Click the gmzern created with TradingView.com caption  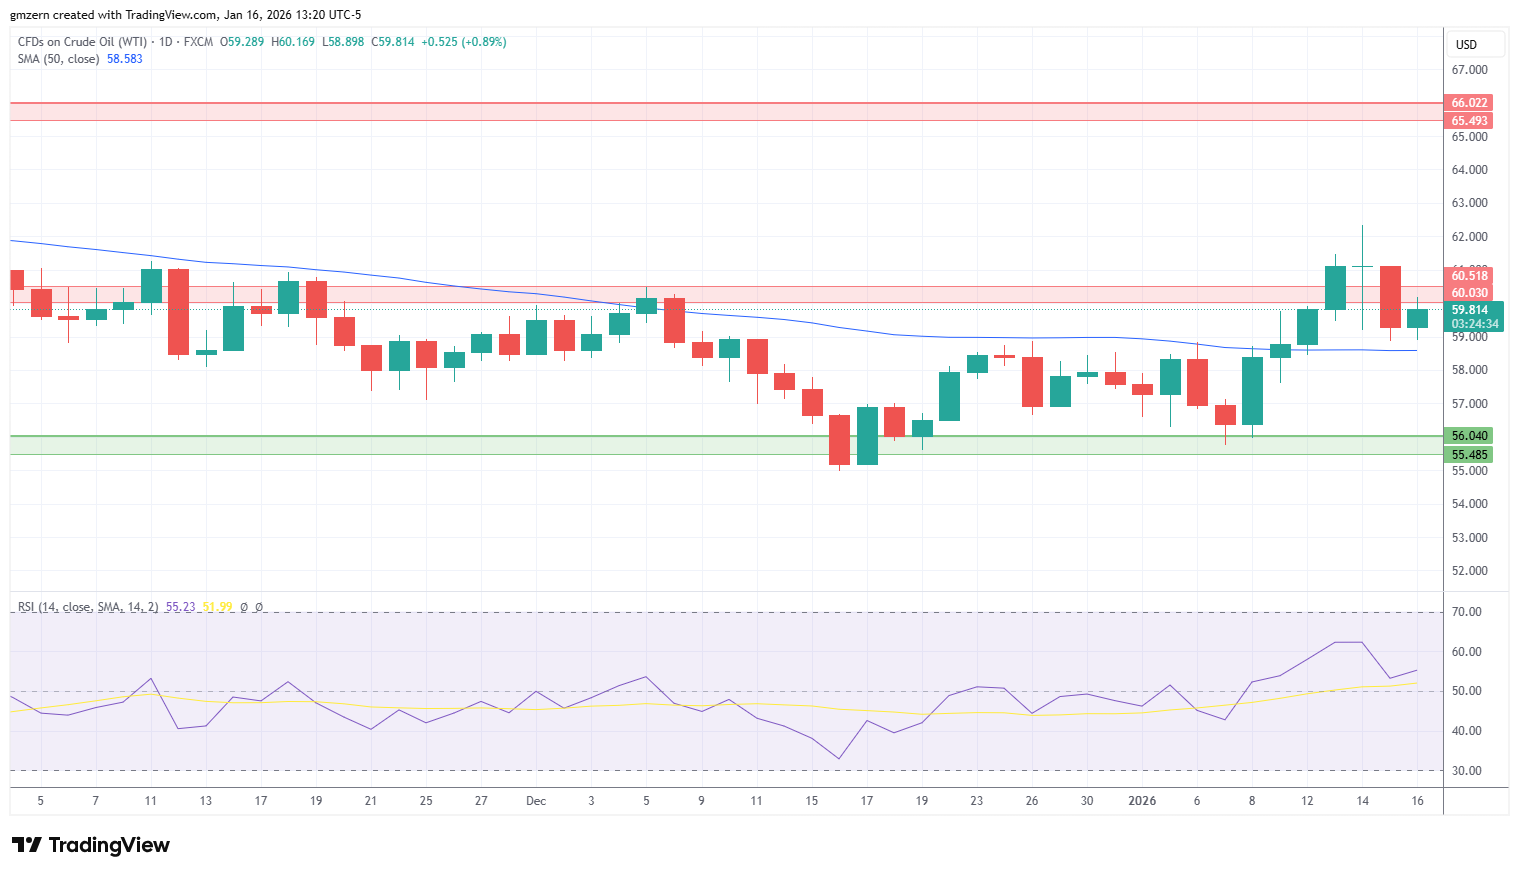[x=113, y=15]
